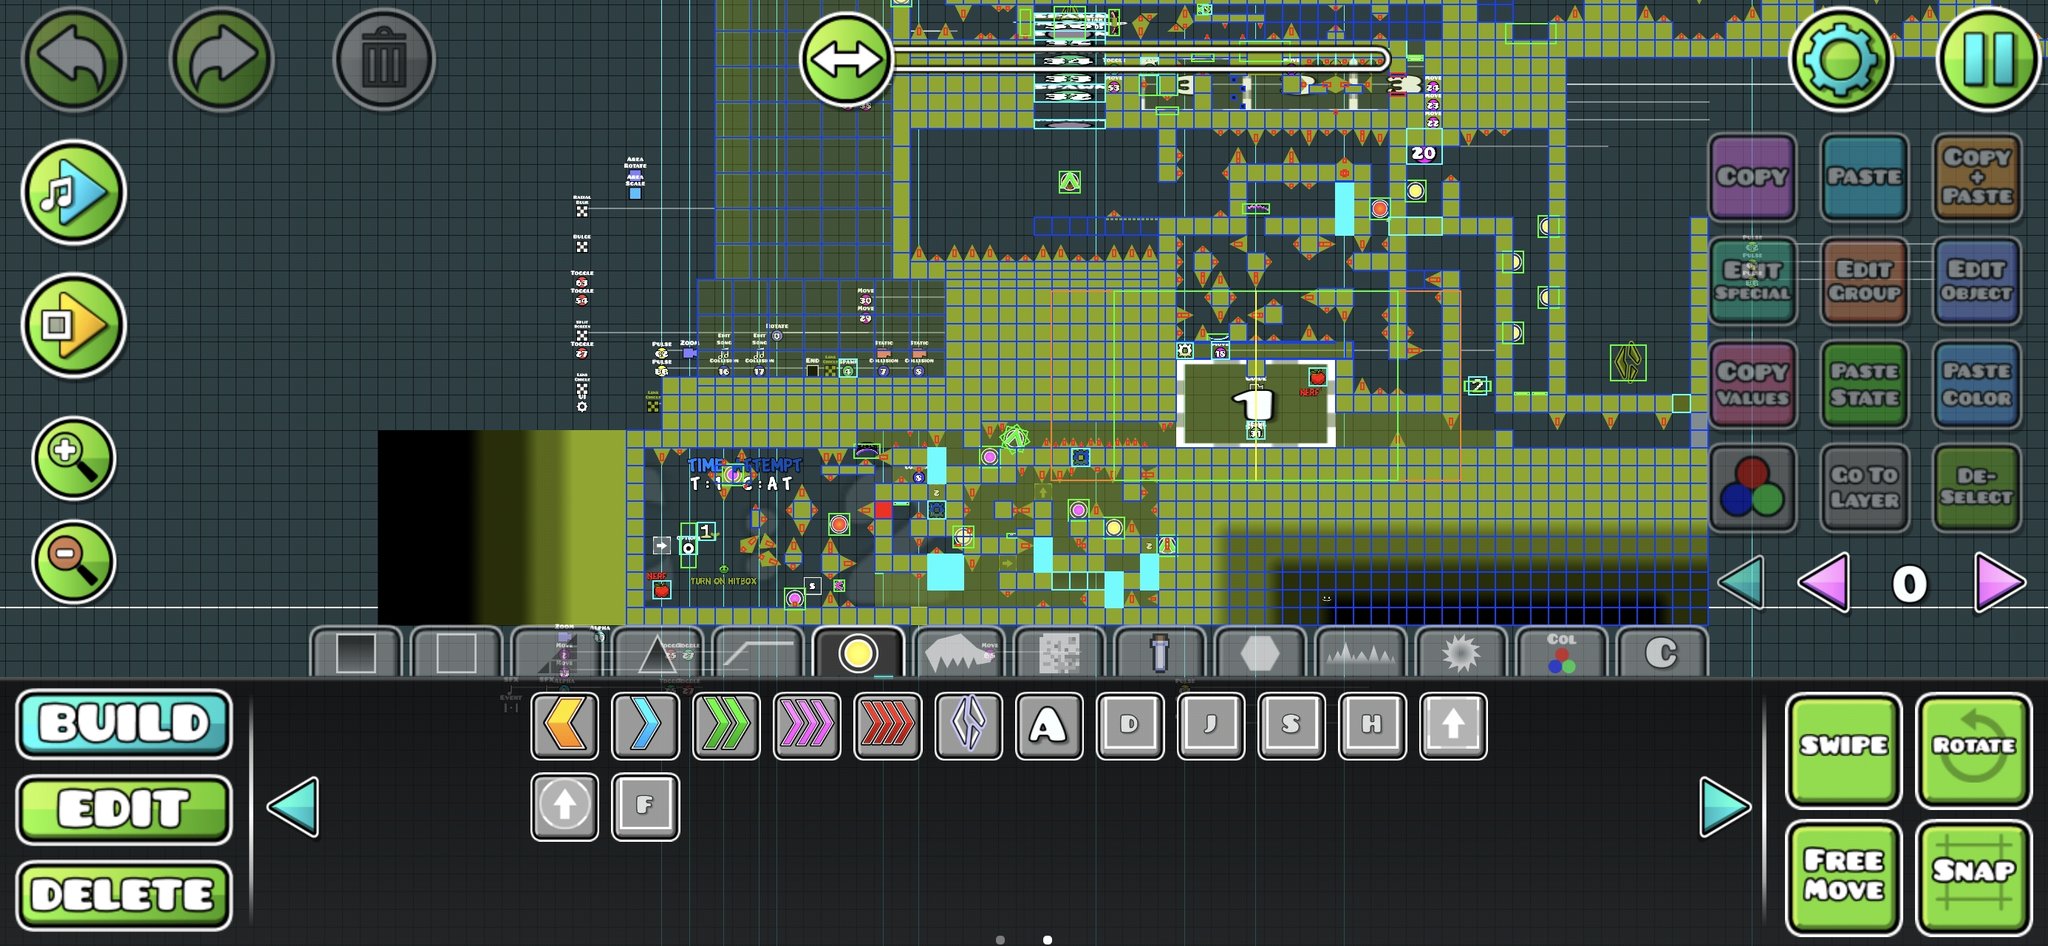
Task: Select the blue normal speed portal
Action: pyautogui.click(x=645, y=725)
